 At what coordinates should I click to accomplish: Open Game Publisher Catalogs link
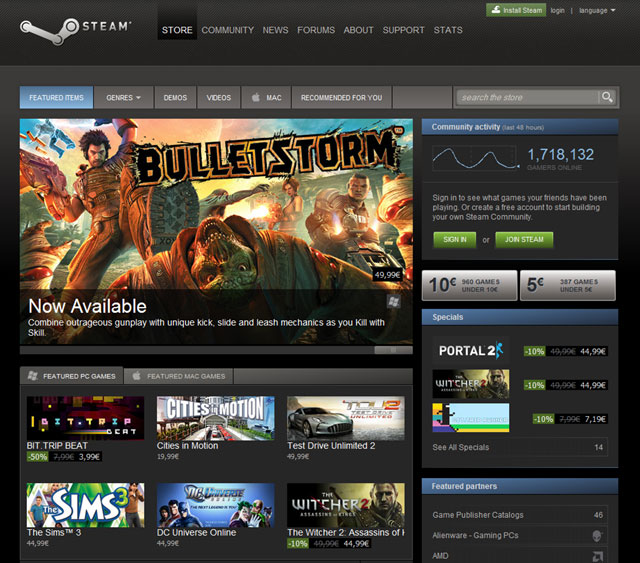[520, 515]
